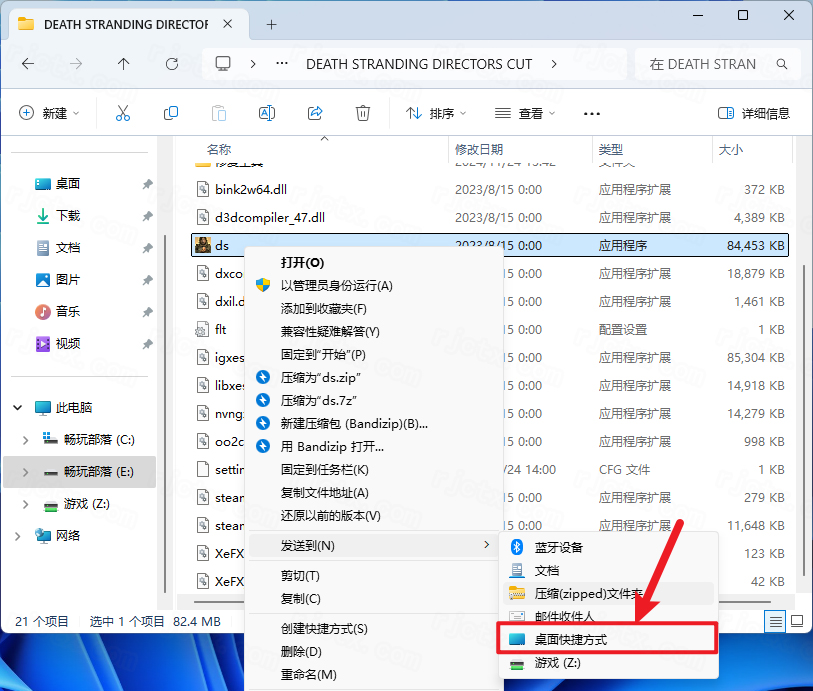Choose 创建快捷方式(S)
Image resolution: width=813 pixels, height=691 pixels.
(x=373, y=629)
